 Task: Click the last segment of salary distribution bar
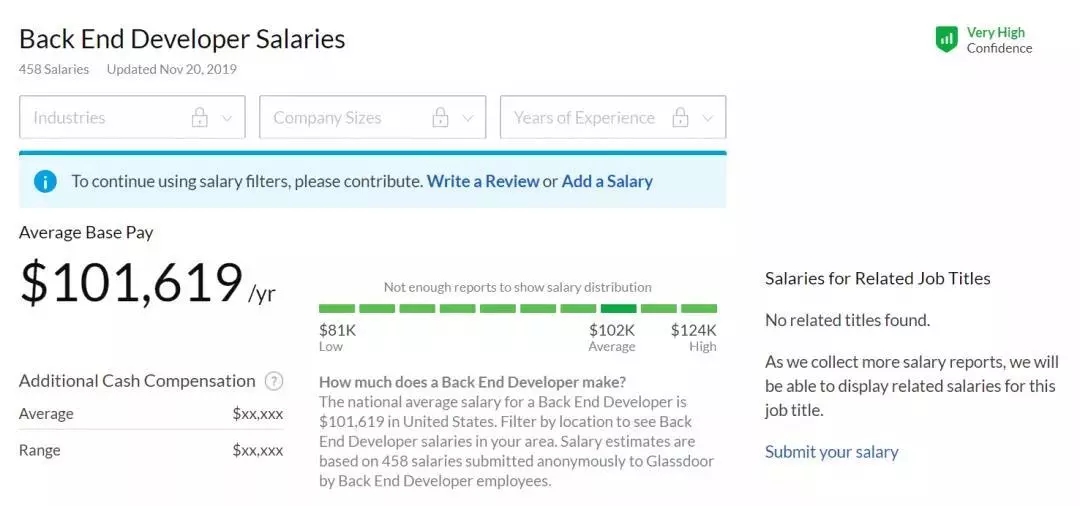(699, 308)
